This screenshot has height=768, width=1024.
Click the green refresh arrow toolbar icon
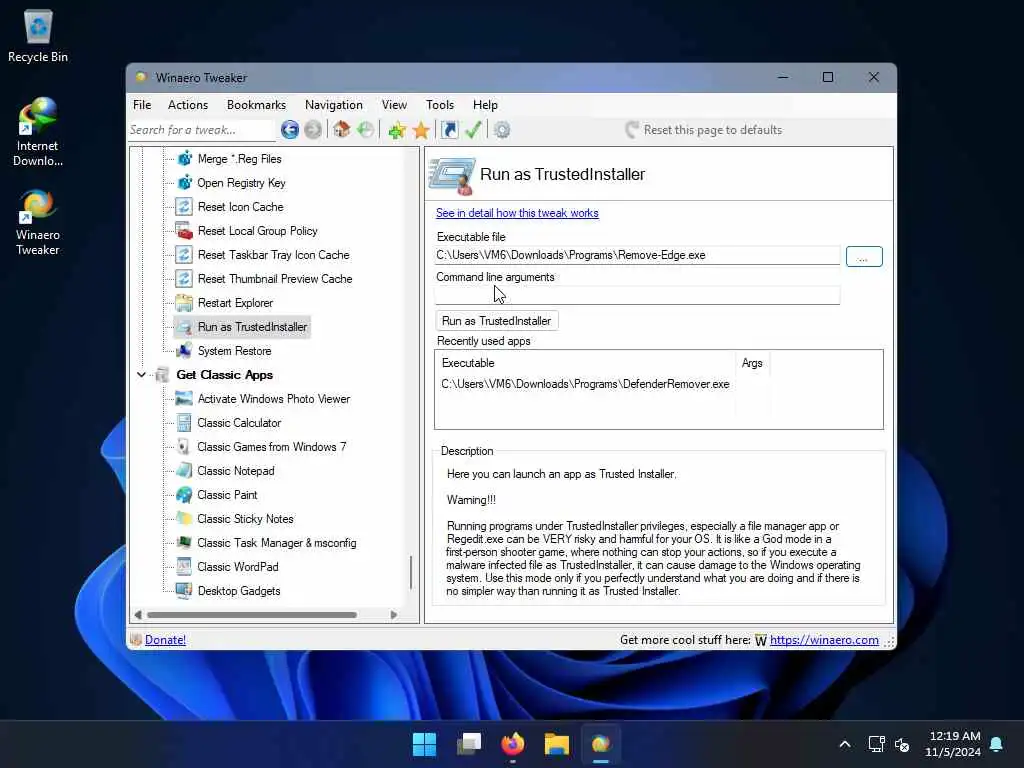pyautogui.click(x=365, y=129)
